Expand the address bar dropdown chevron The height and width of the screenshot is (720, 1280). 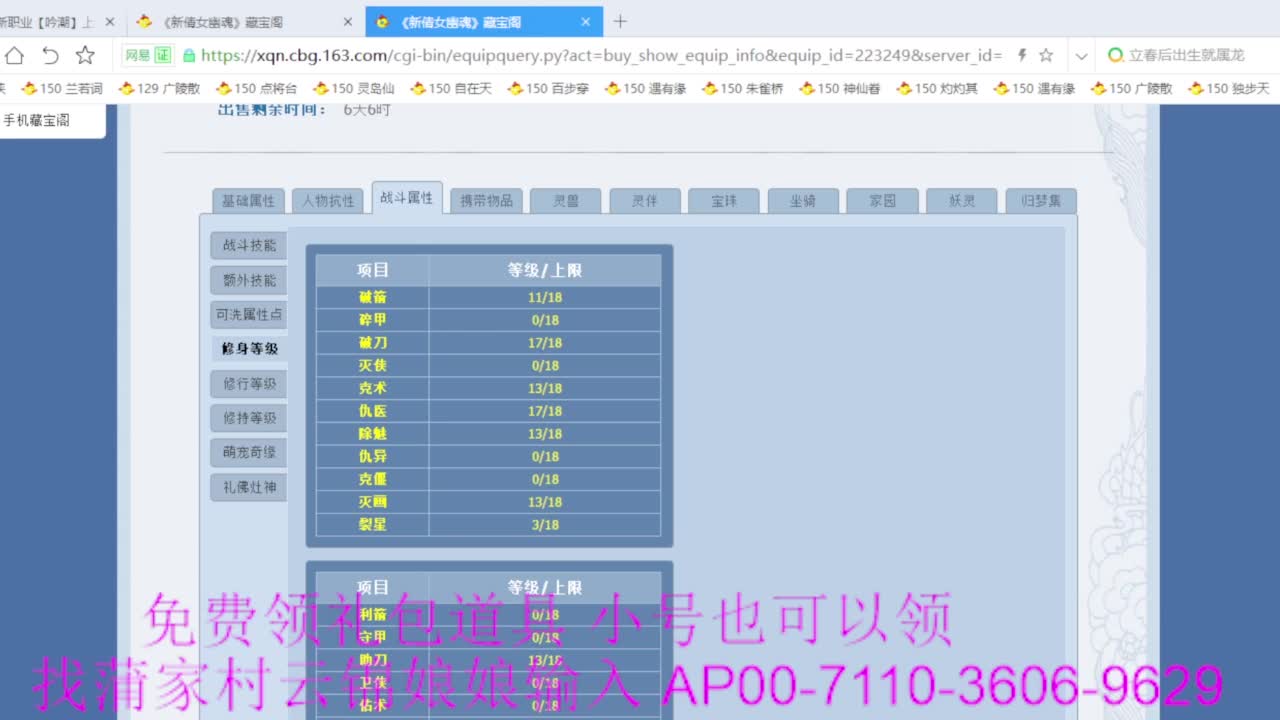pyautogui.click(x=1081, y=56)
